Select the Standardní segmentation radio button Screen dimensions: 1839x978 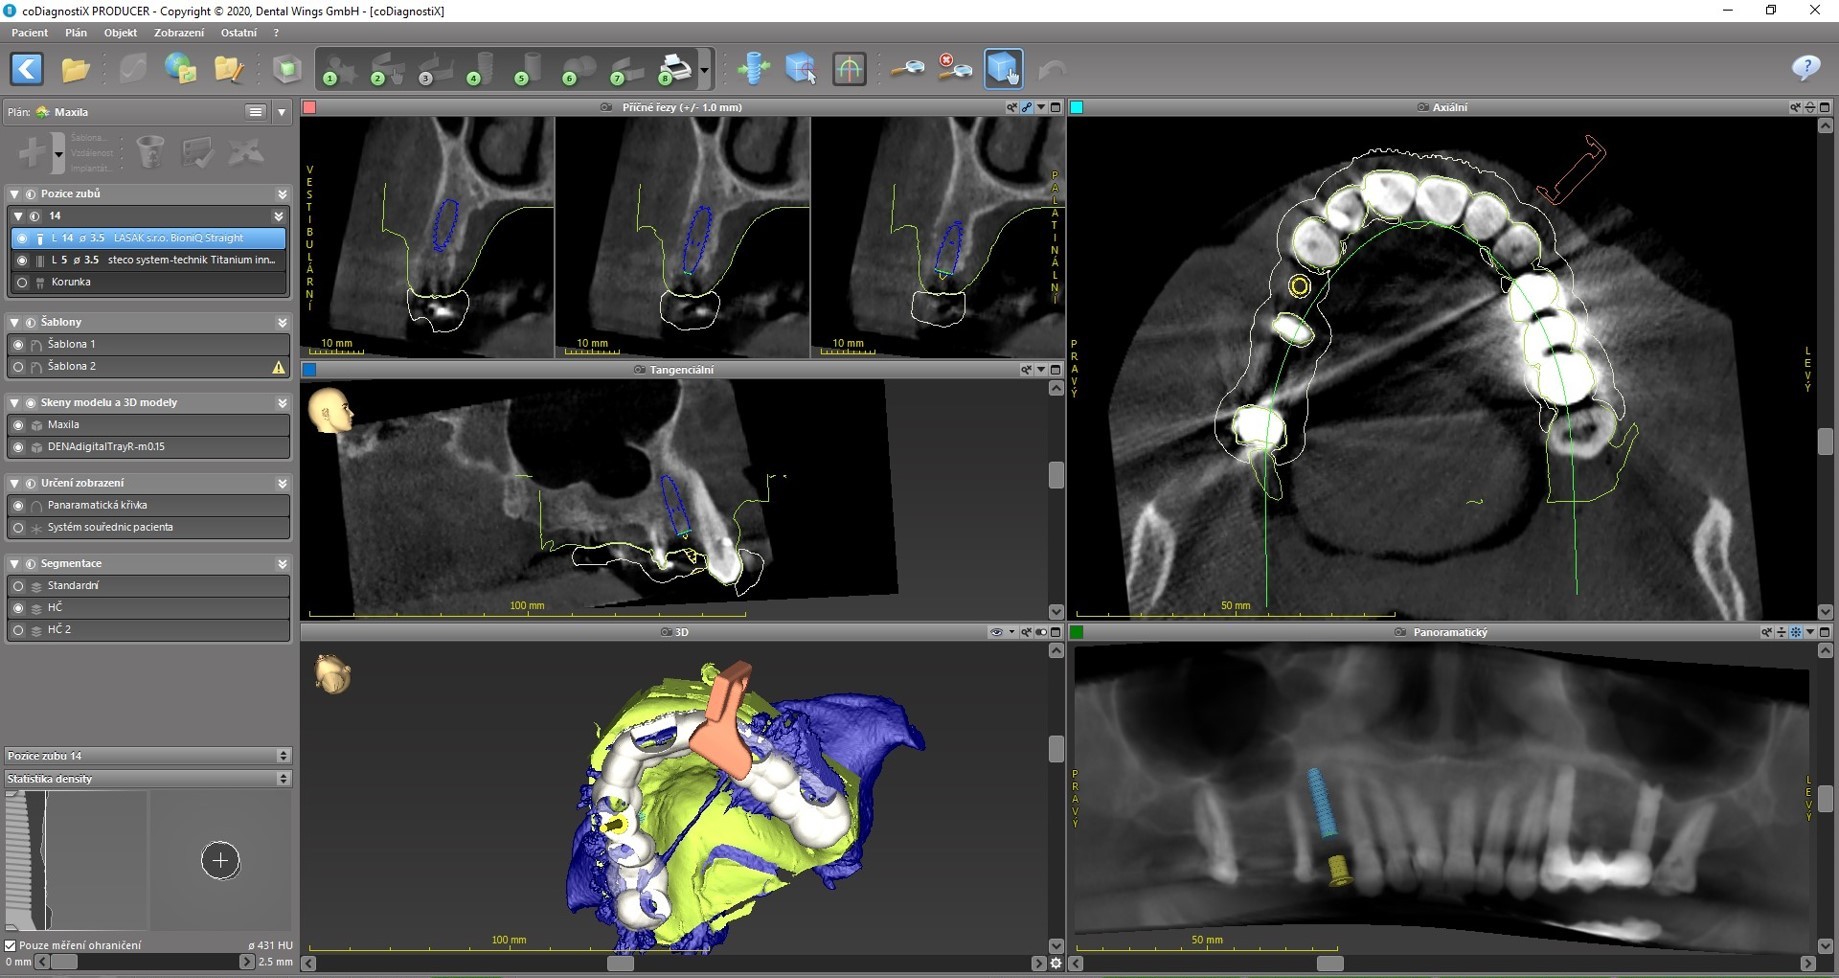(x=18, y=586)
